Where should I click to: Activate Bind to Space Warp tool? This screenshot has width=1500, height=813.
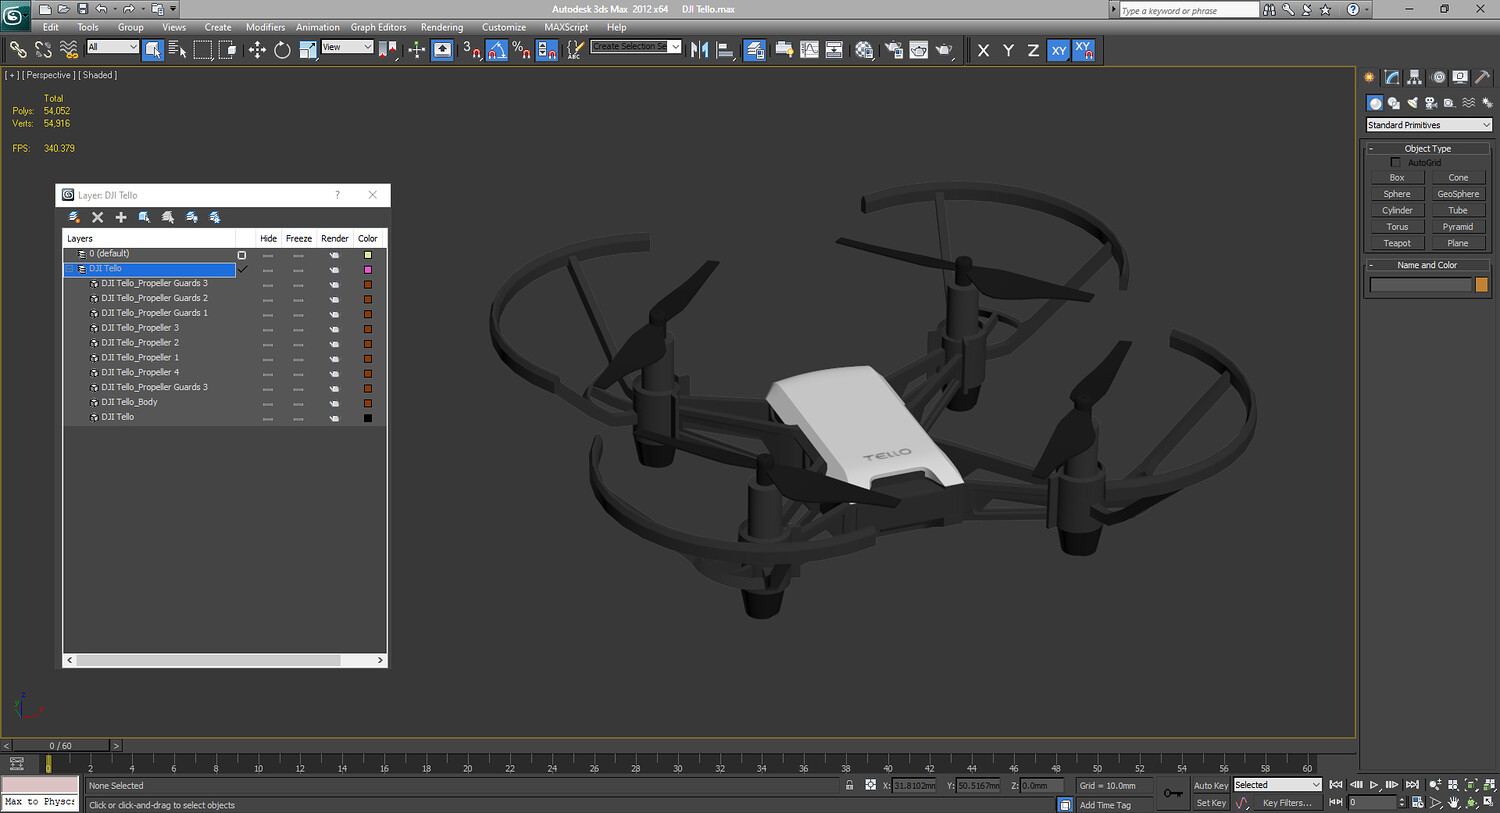[x=68, y=49]
